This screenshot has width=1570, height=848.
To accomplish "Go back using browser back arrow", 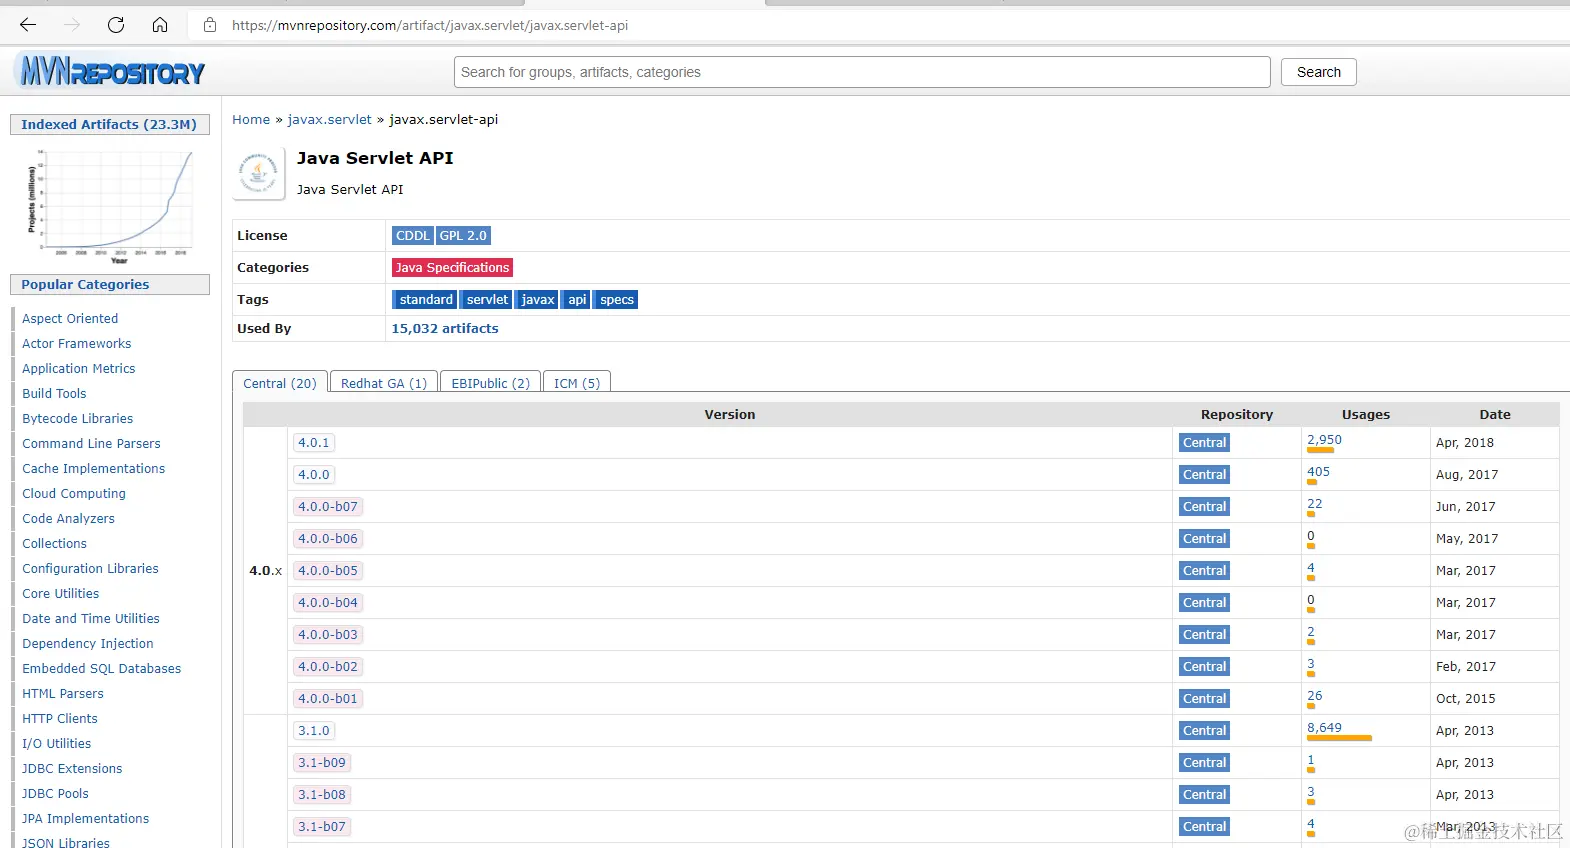I will 28,25.
